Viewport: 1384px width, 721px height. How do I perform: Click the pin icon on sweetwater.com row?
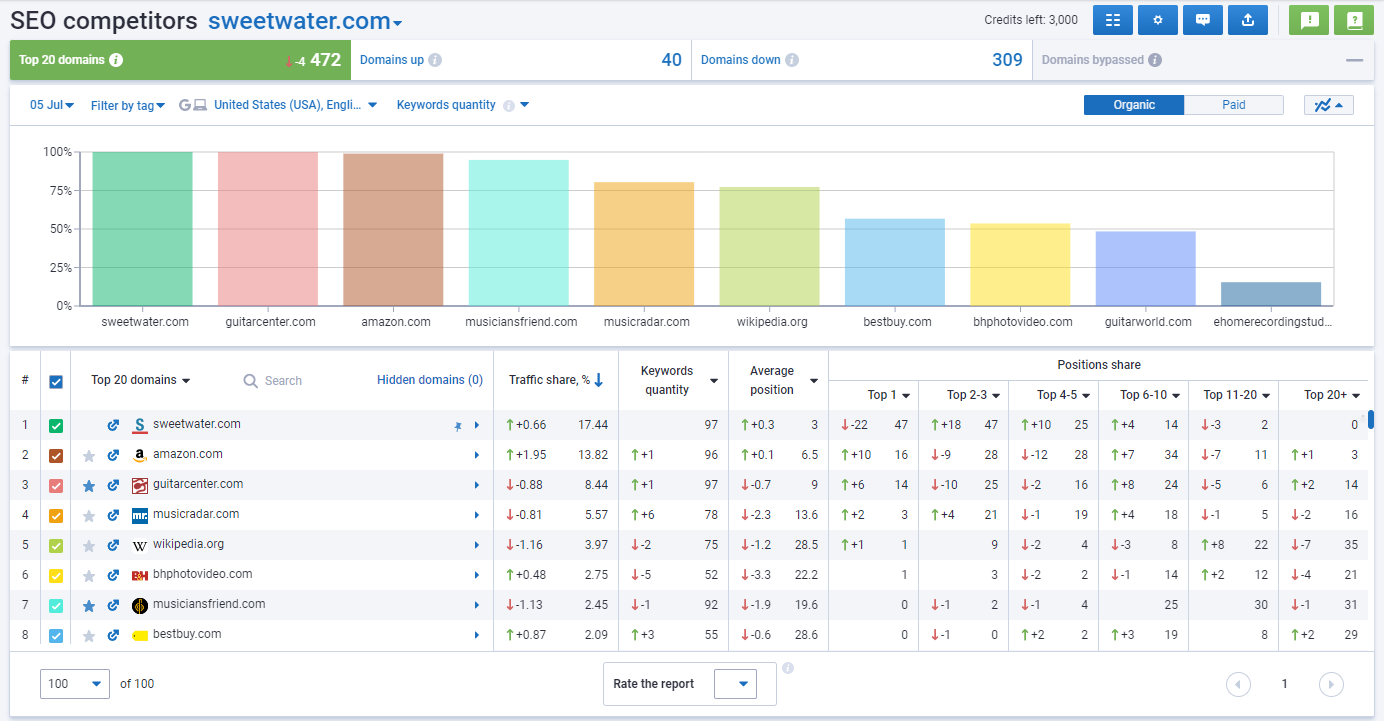click(458, 426)
